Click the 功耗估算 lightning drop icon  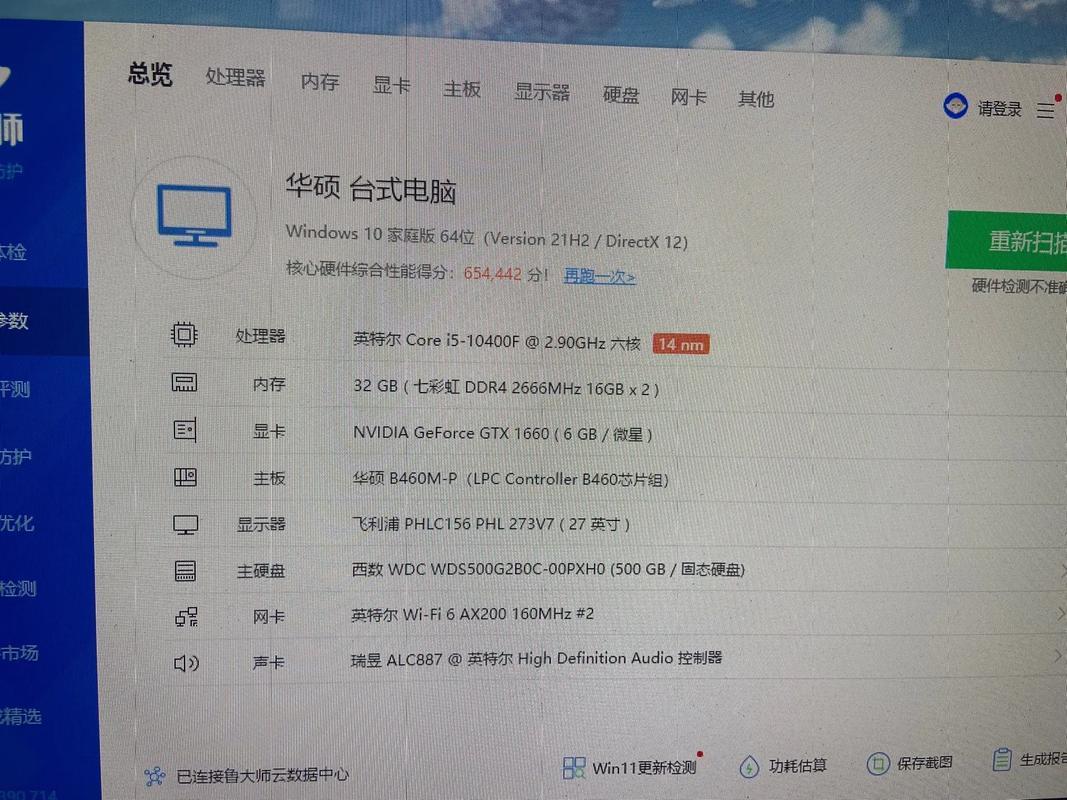pos(749,767)
